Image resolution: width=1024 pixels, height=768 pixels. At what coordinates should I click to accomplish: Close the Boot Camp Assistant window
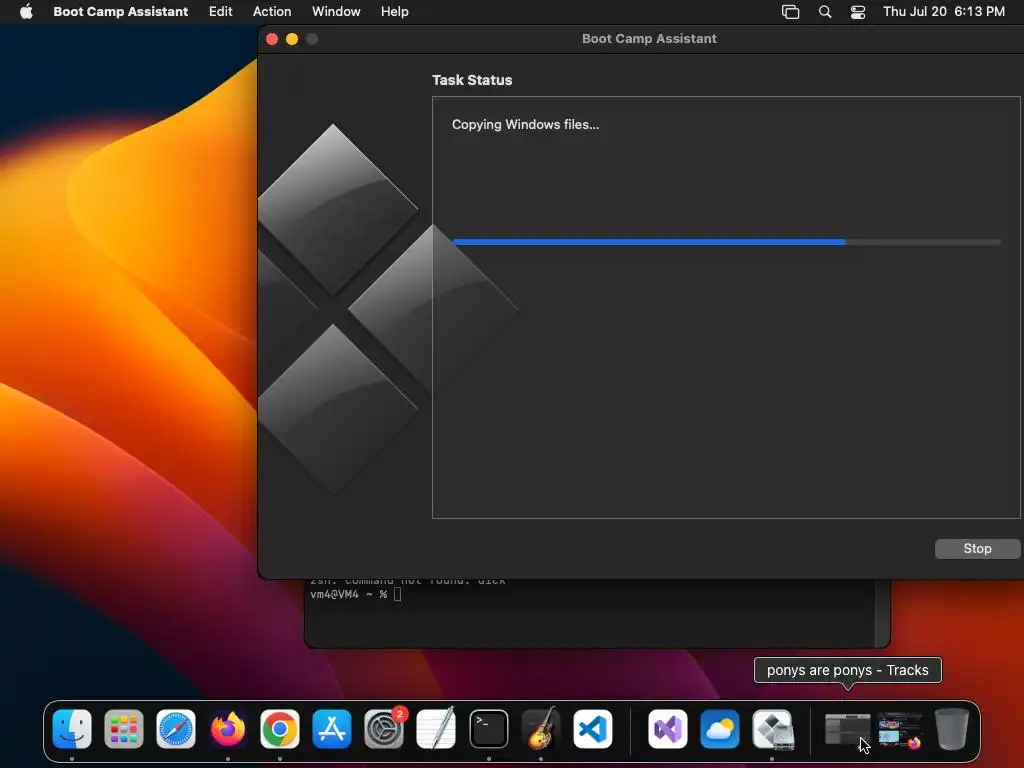click(x=272, y=39)
